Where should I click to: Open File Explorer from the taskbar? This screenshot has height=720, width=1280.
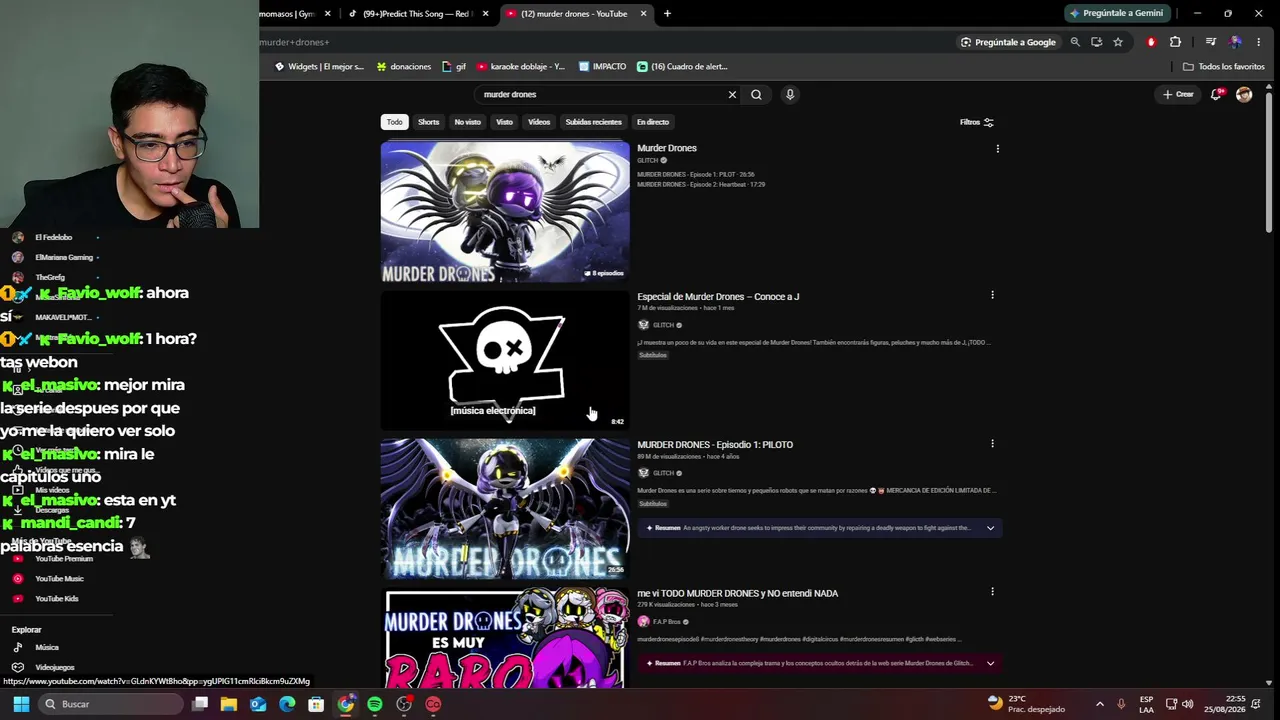229,704
